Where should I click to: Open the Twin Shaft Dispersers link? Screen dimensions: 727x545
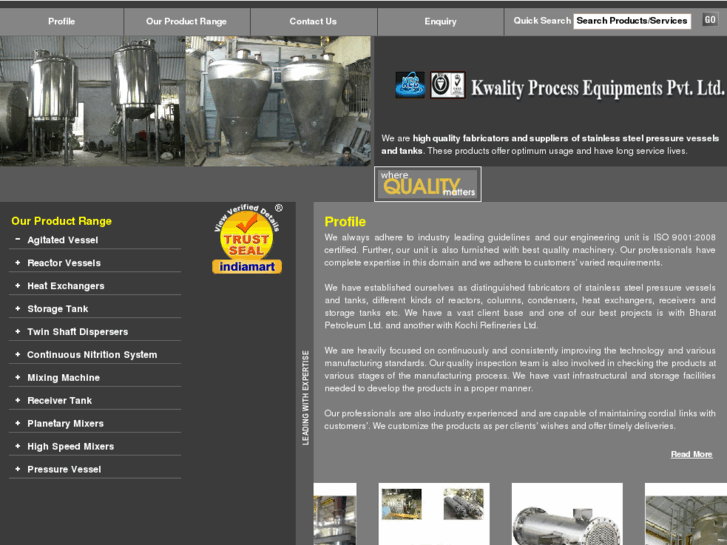[77, 332]
